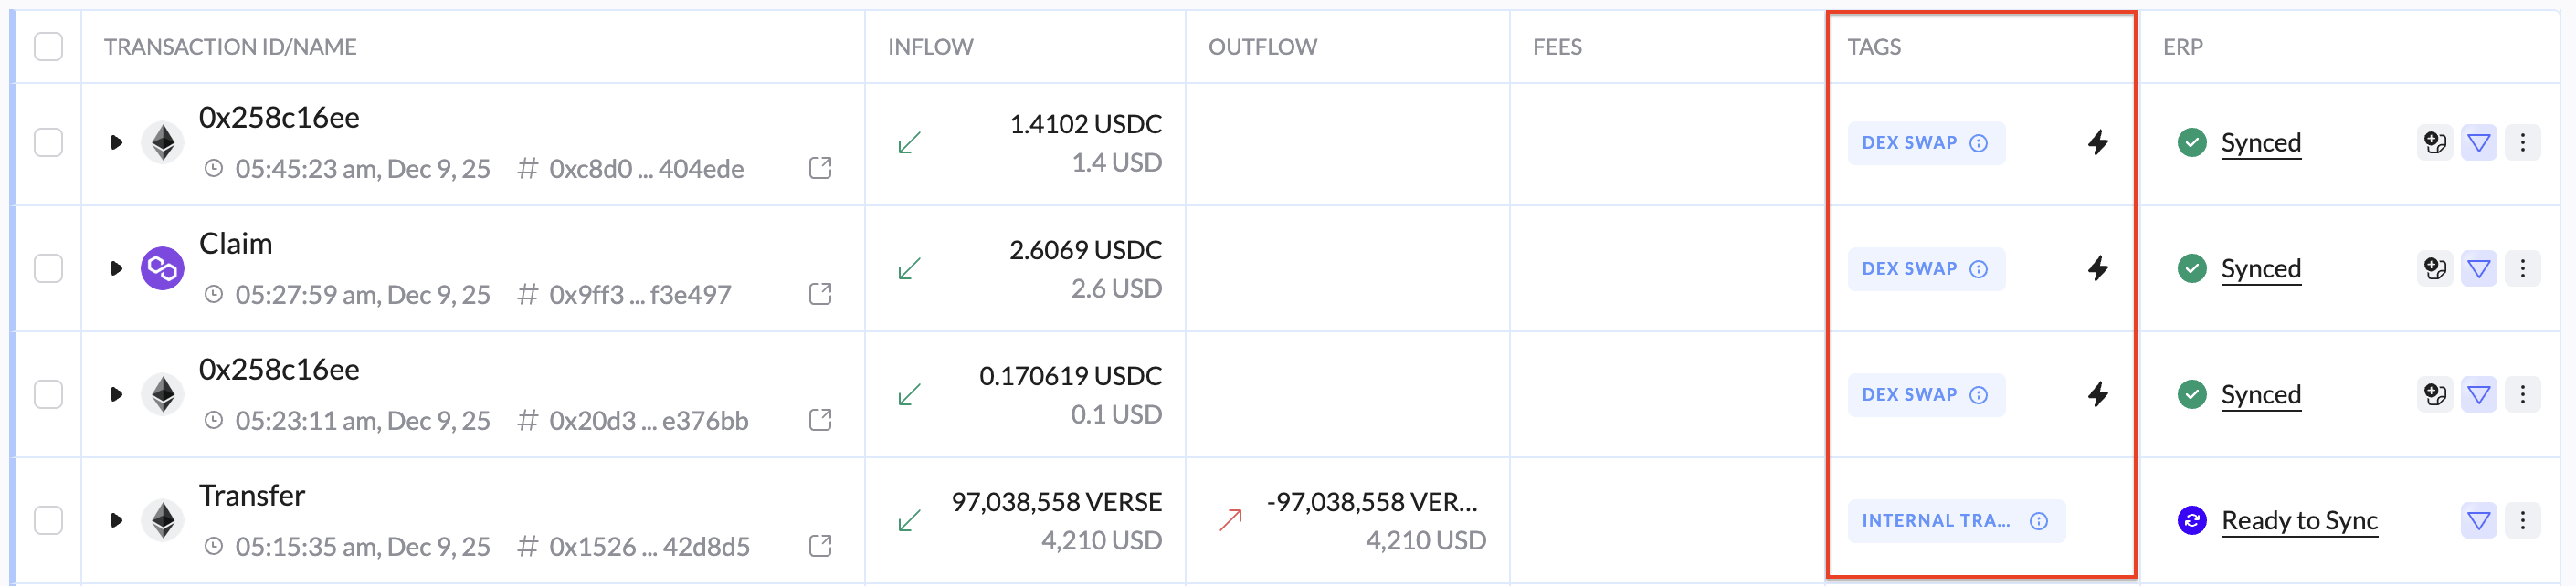Check the Transfer transaction checkbox
2576x586 pixels.
[x=48, y=520]
